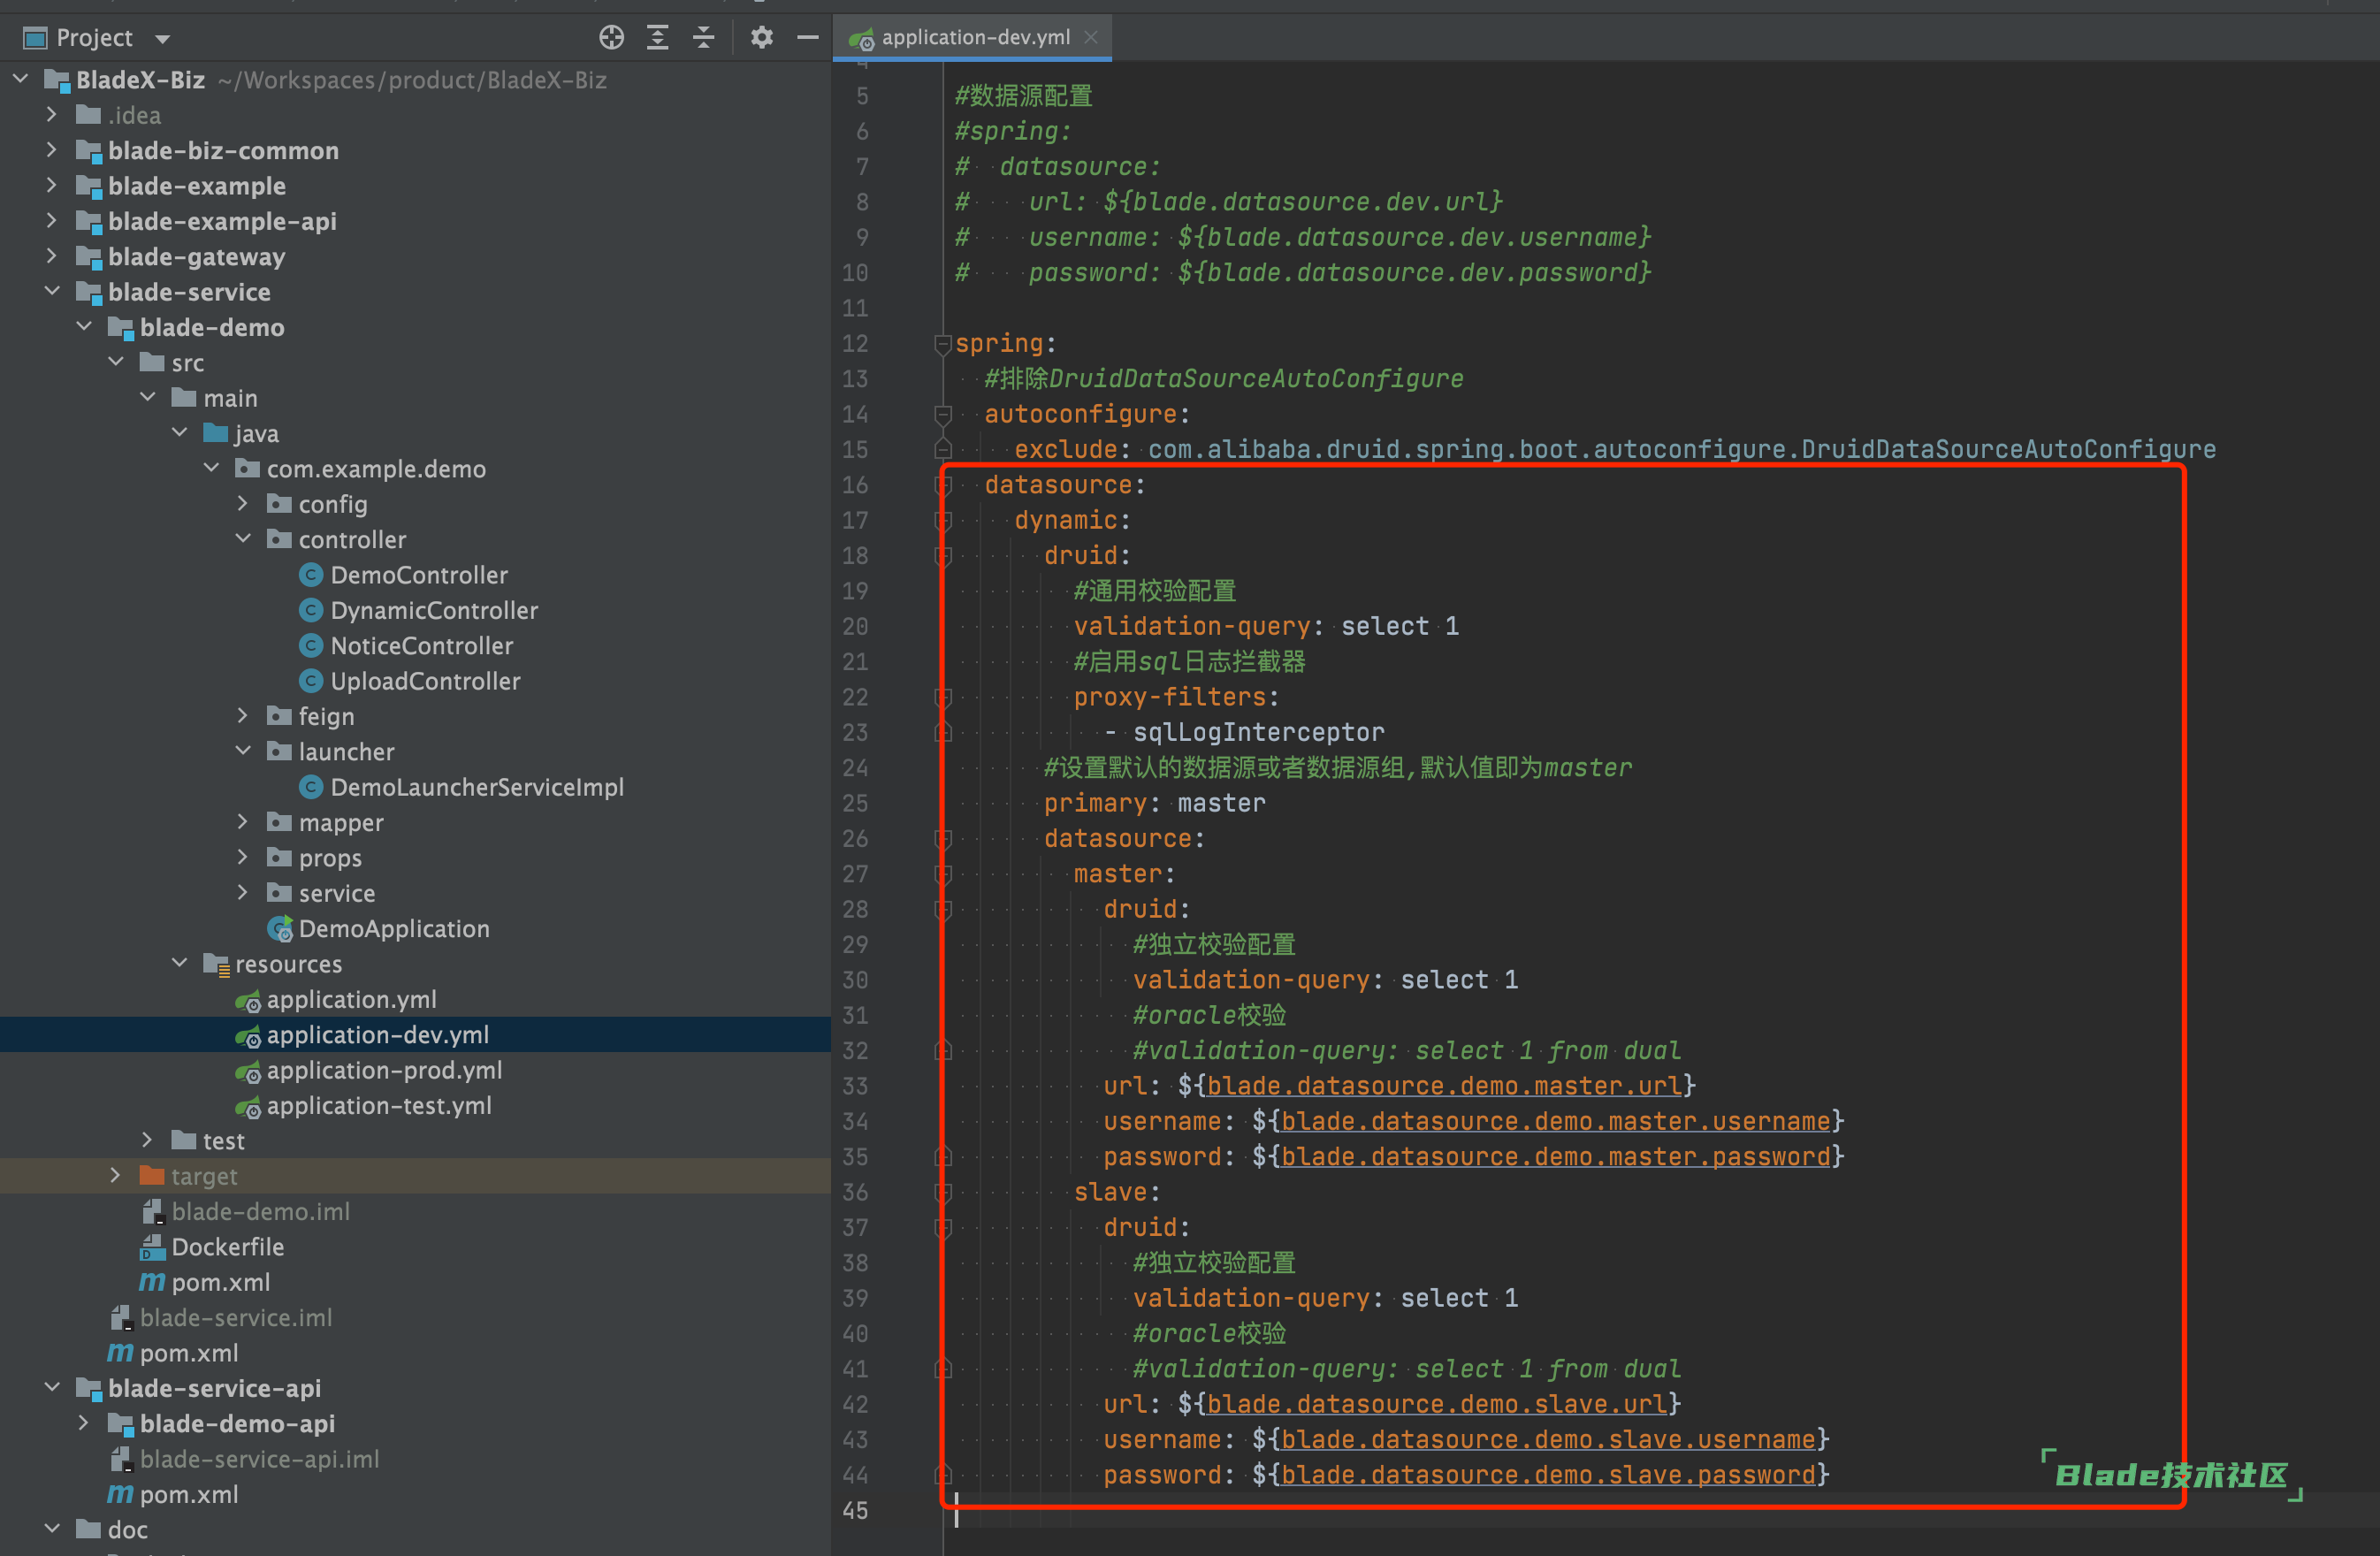The image size is (2380, 1556).
Task: Click the resources folder icon
Action: tap(216, 964)
